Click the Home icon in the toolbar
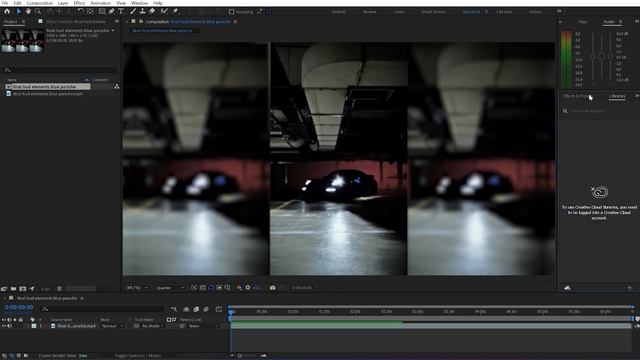 pos(7,11)
